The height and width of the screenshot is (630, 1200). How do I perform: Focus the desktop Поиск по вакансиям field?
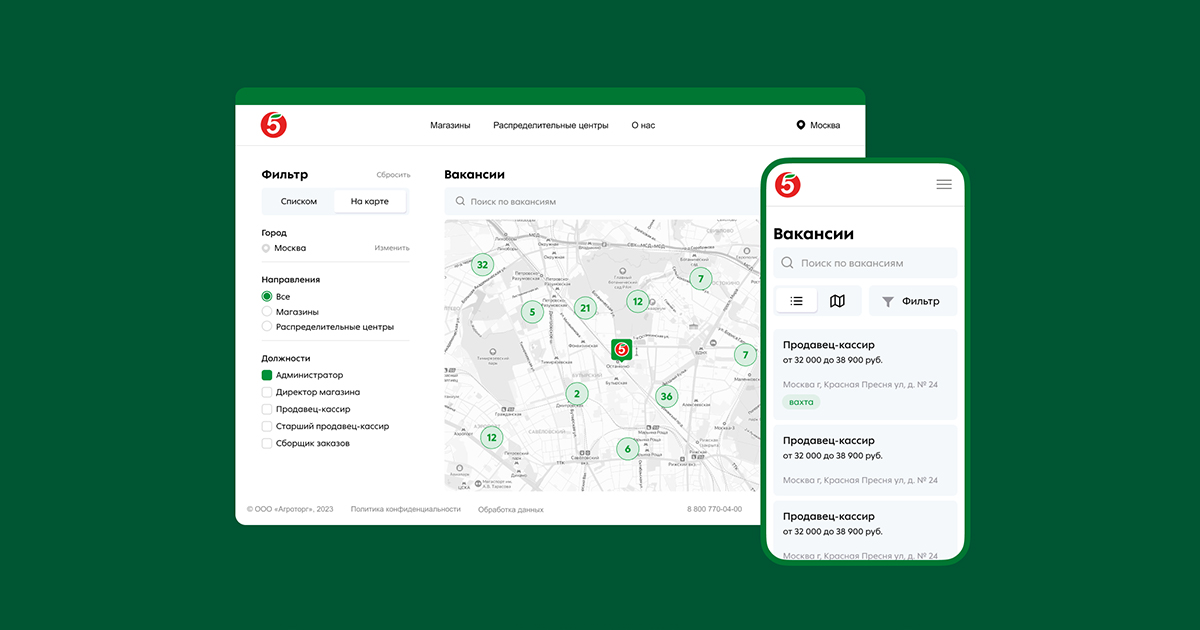point(601,201)
